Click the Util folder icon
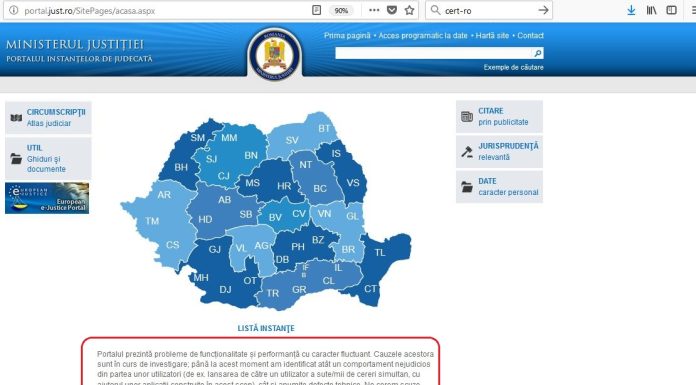Screen dimensions: 696x385 tap(16, 159)
